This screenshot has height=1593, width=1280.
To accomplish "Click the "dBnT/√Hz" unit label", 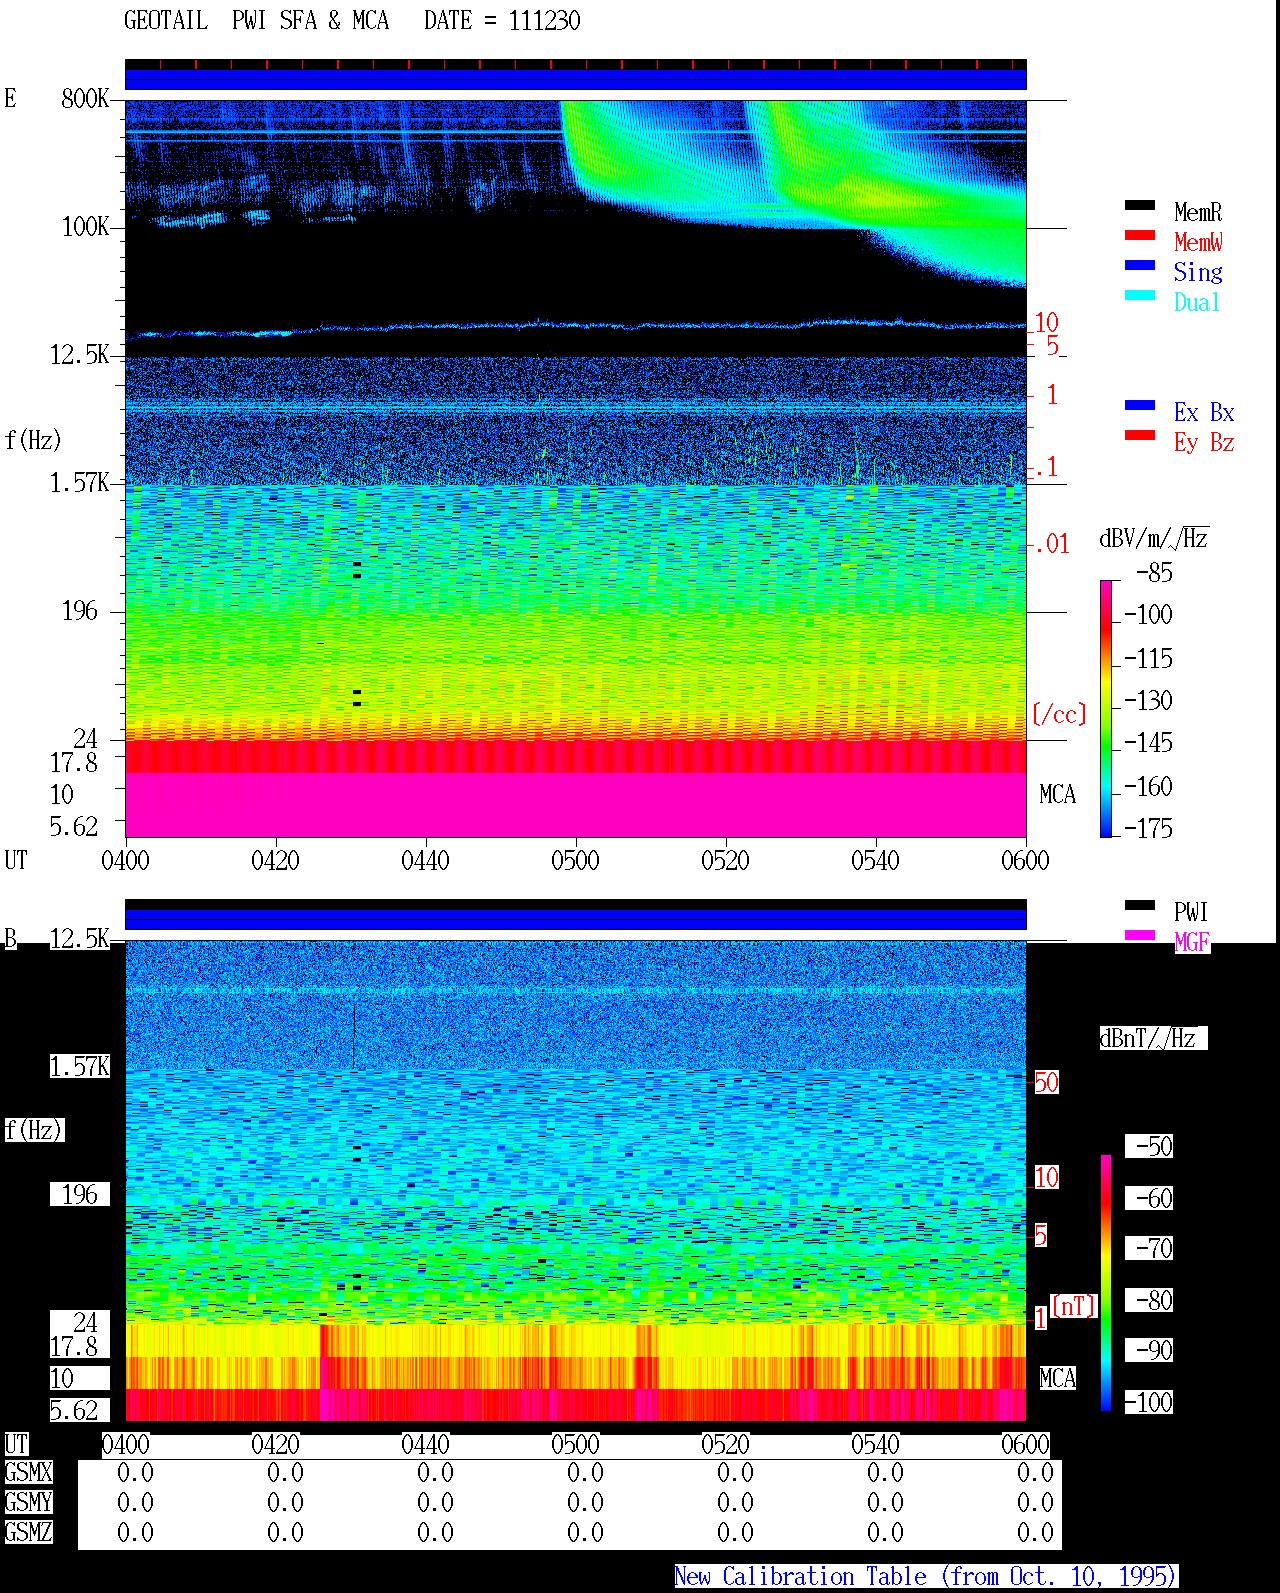I will pyautogui.click(x=1154, y=1038).
